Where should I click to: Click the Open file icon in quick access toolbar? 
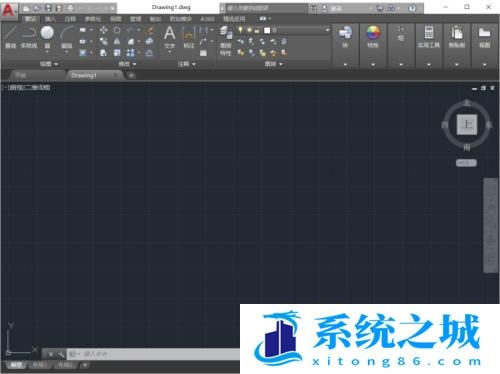(37, 8)
